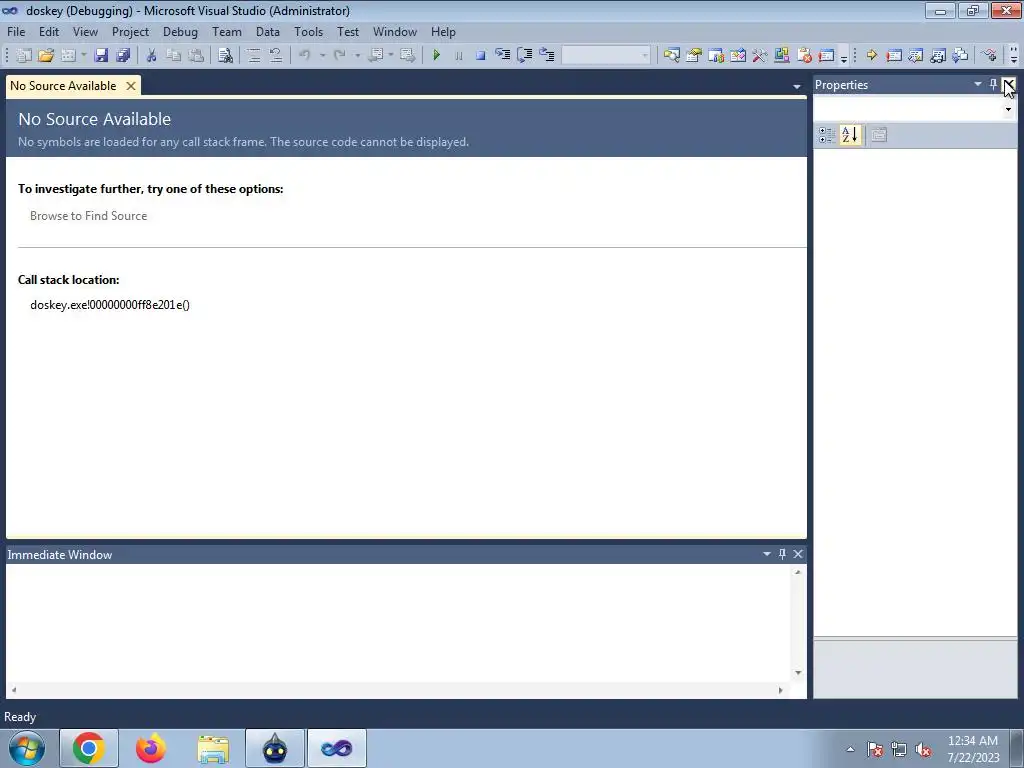Viewport: 1024px width, 768px height.
Task: Click inside the Immediate Window text area
Action: (x=398, y=623)
